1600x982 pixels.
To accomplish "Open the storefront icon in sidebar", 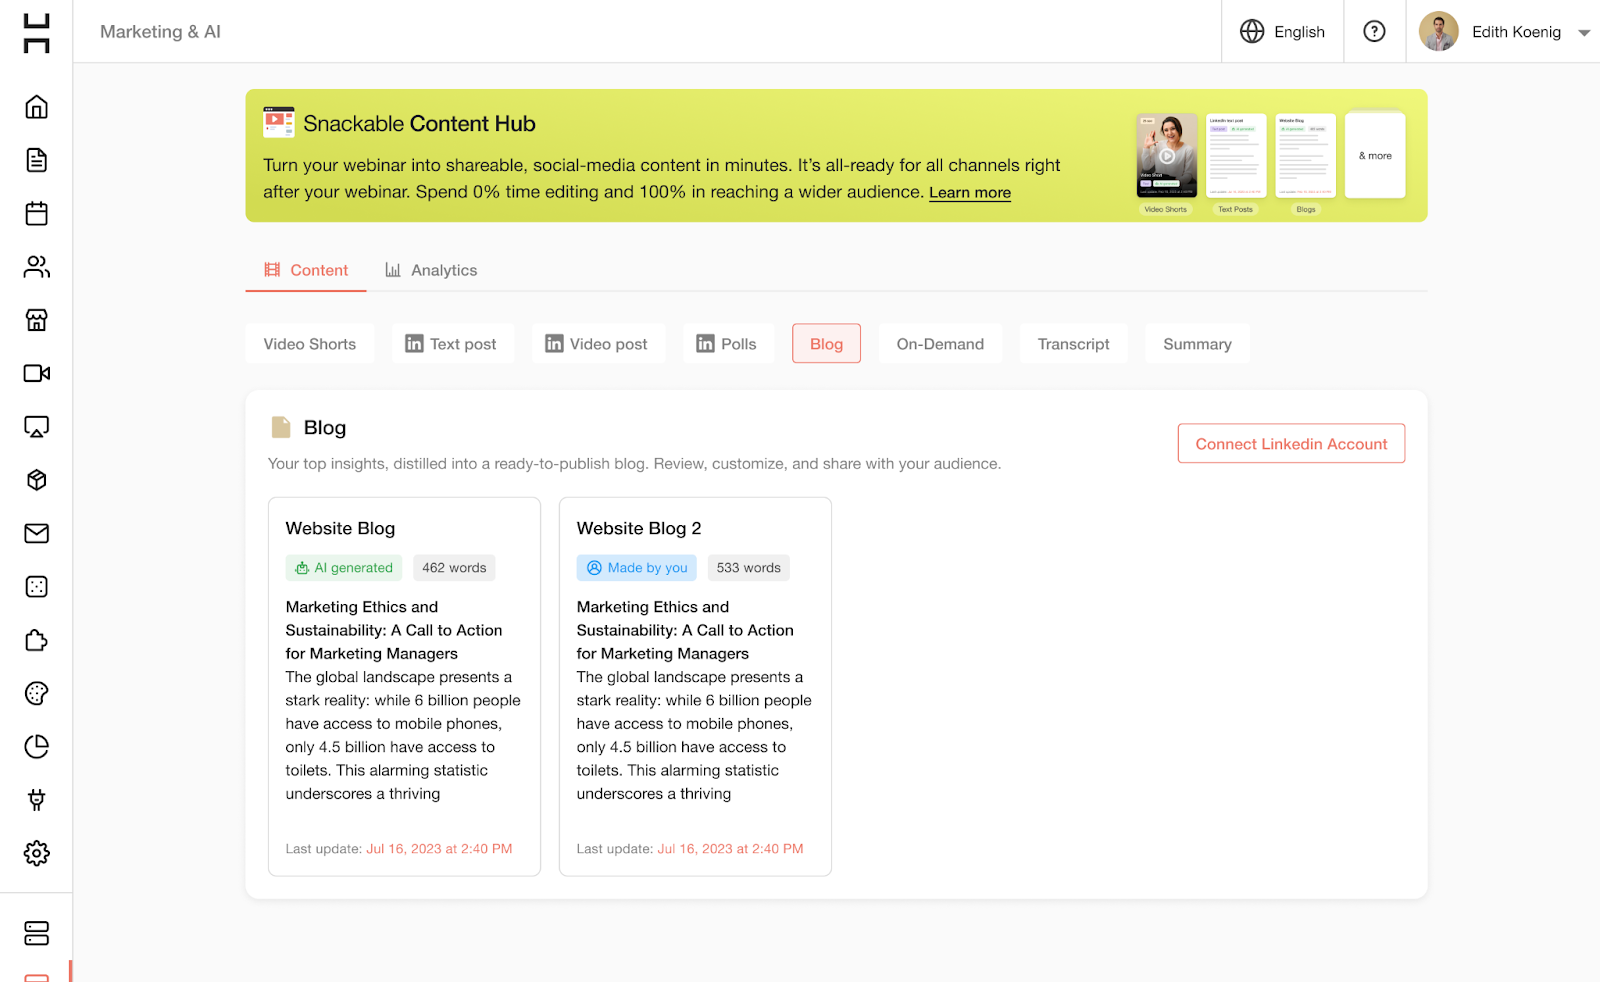I will (x=36, y=320).
